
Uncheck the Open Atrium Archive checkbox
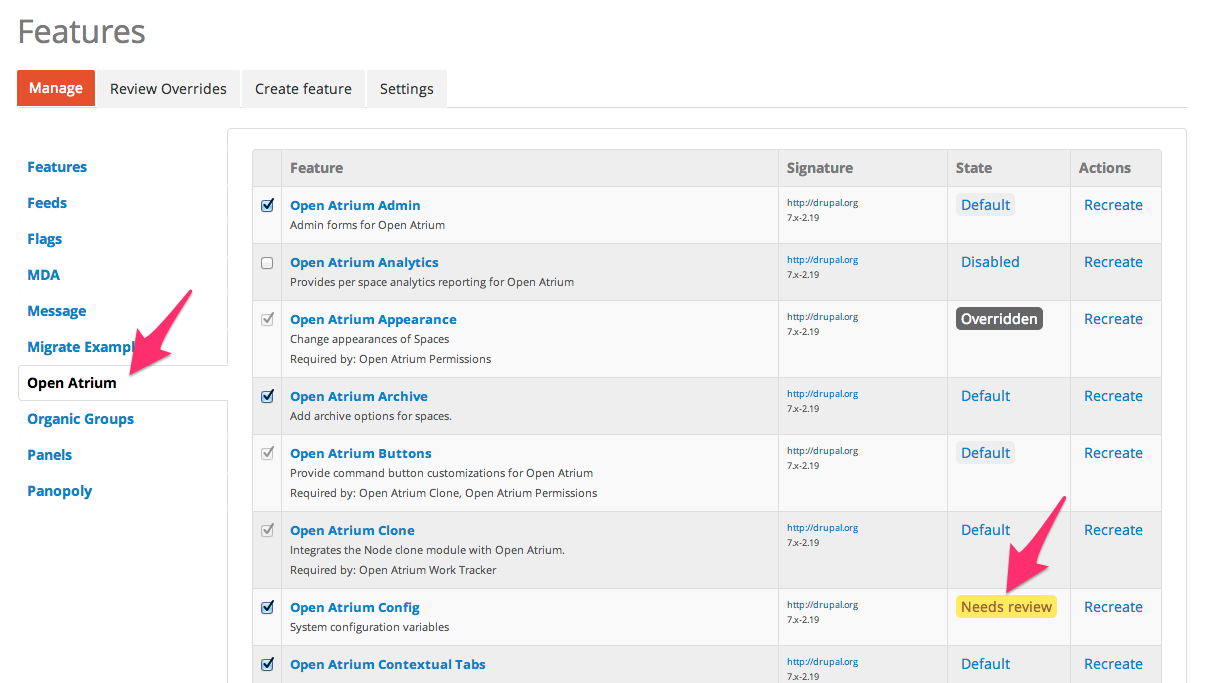point(267,396)
